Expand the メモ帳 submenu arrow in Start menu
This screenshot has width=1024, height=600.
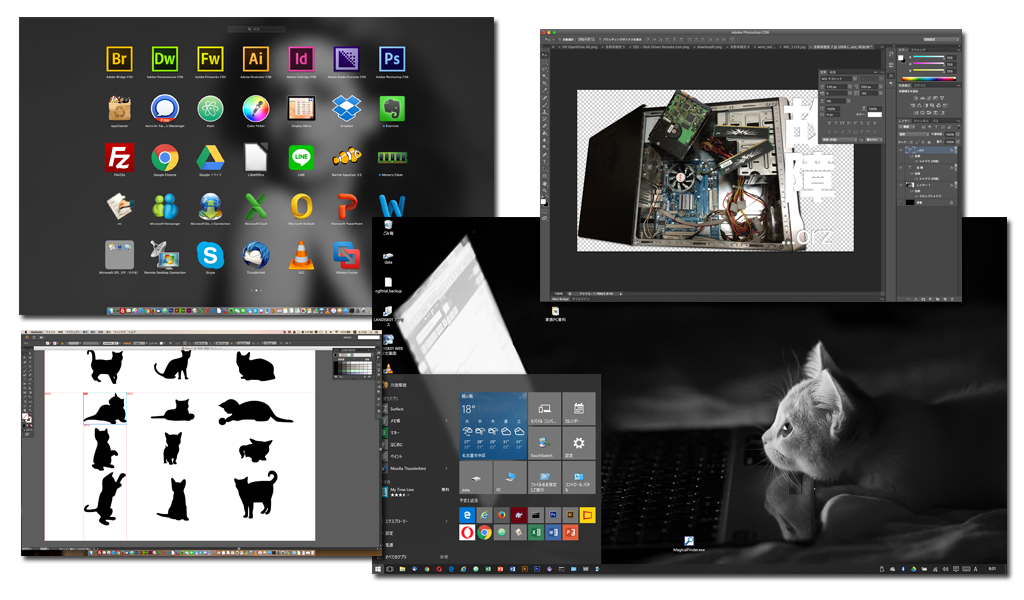pyautogui.click(x=446, y=421)
